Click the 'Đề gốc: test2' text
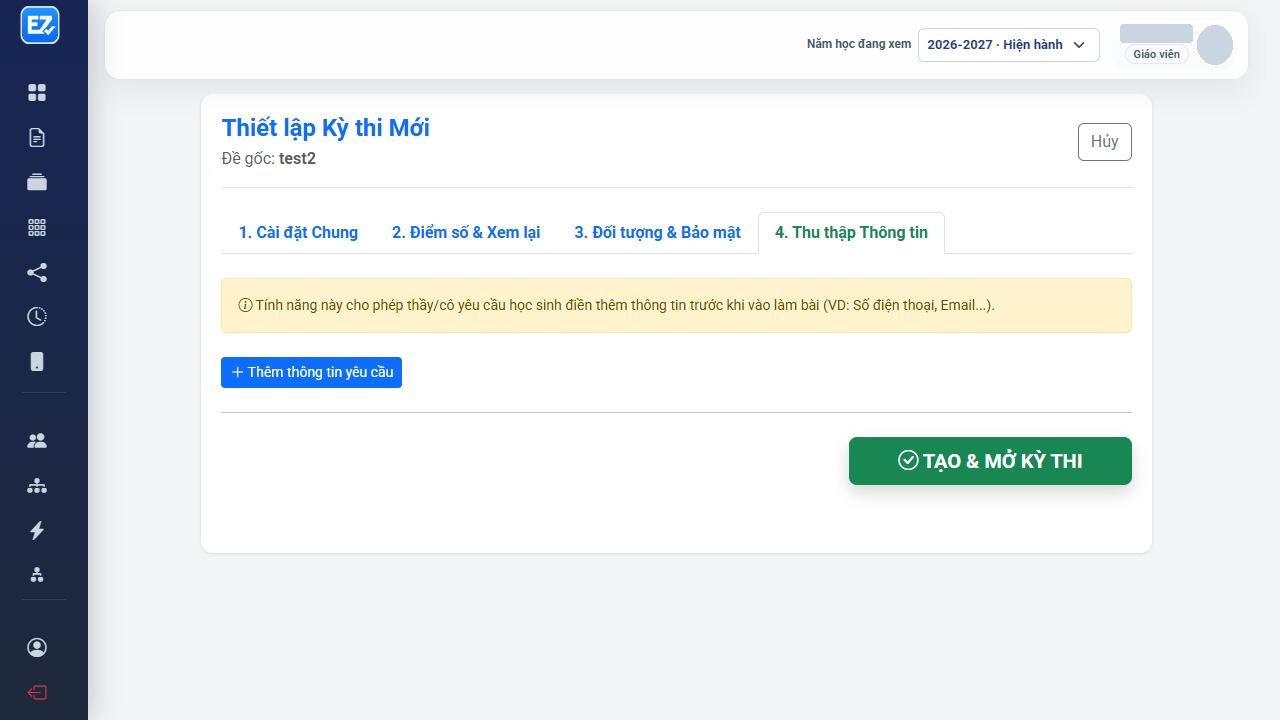The width and height of the screenshot is (1280, 720). [x=269, y=158]
